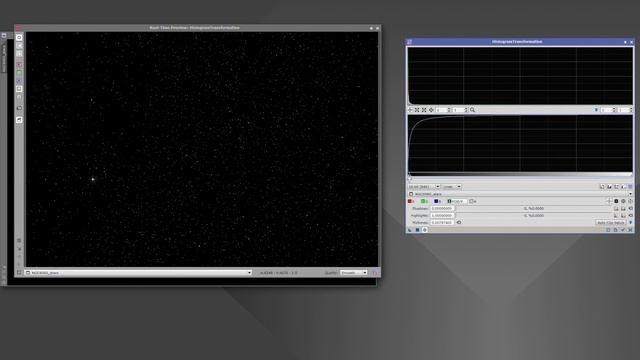Click the gray midtones readout mode icon

(623, 201)
